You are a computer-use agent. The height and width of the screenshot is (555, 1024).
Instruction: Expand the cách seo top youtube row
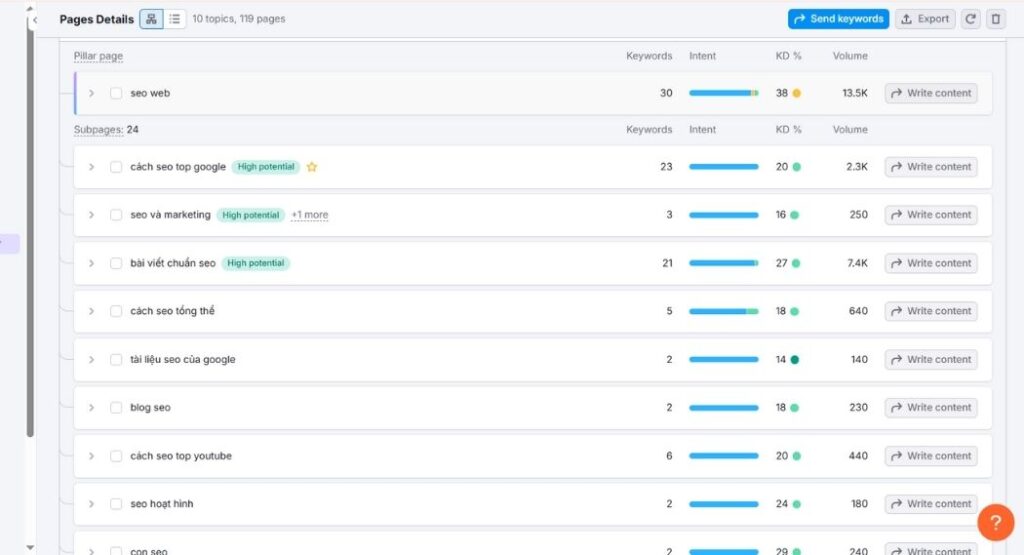point(91,456)
